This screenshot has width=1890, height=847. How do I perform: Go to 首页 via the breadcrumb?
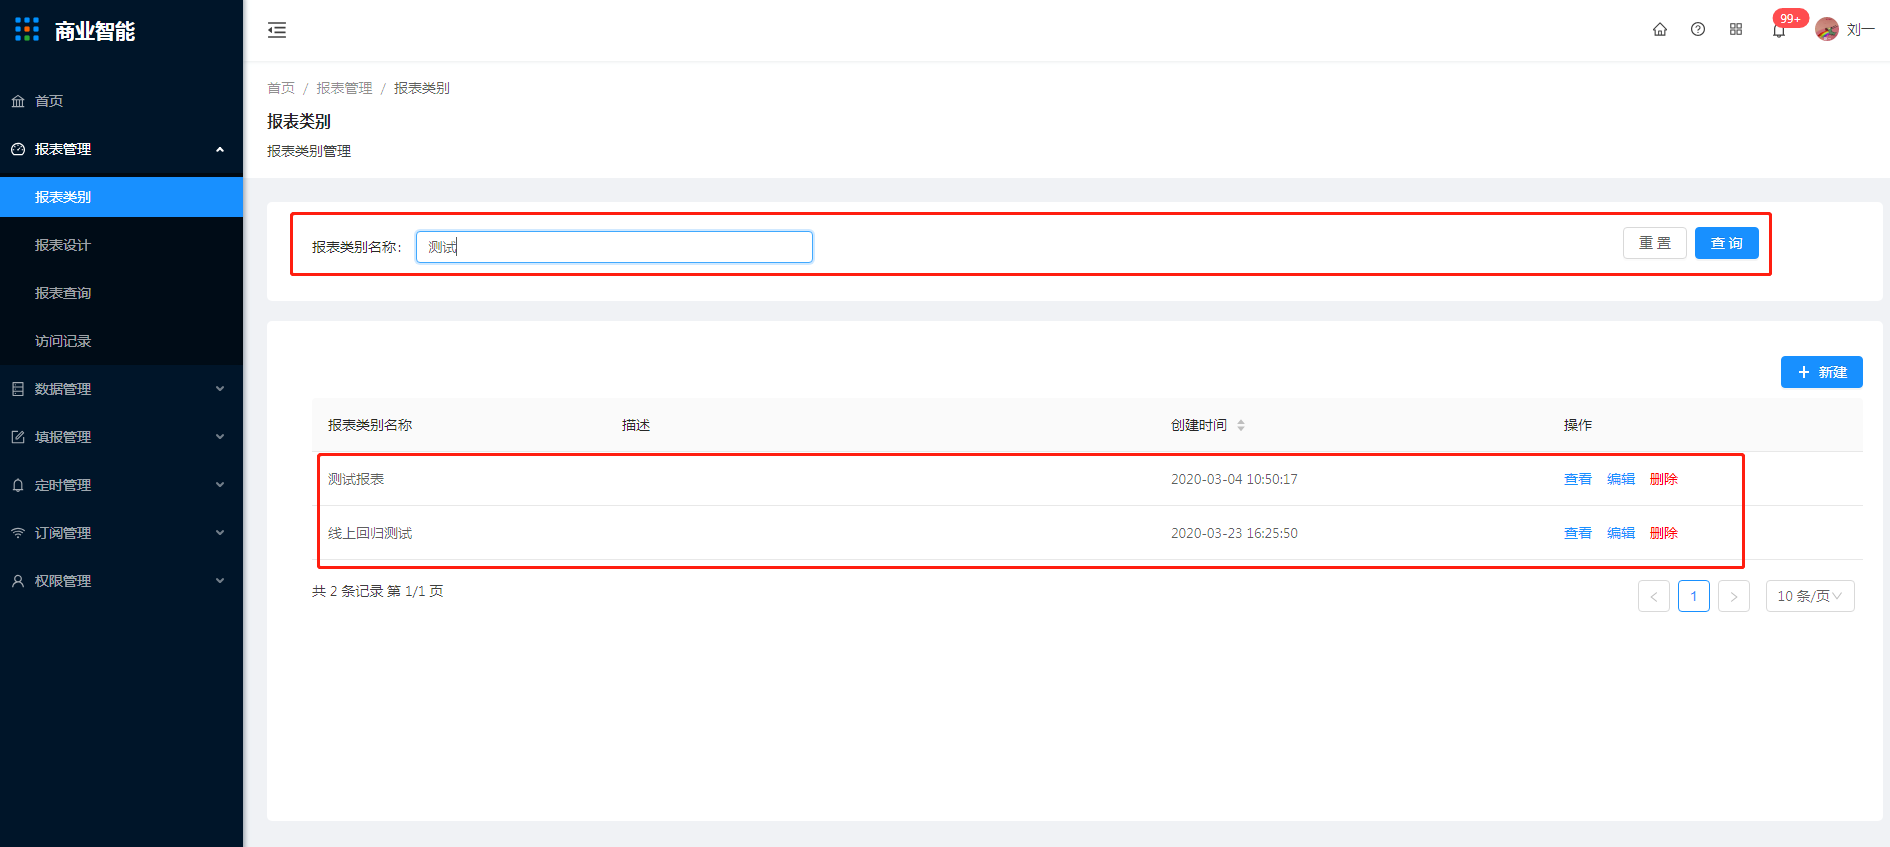[281, 88]
